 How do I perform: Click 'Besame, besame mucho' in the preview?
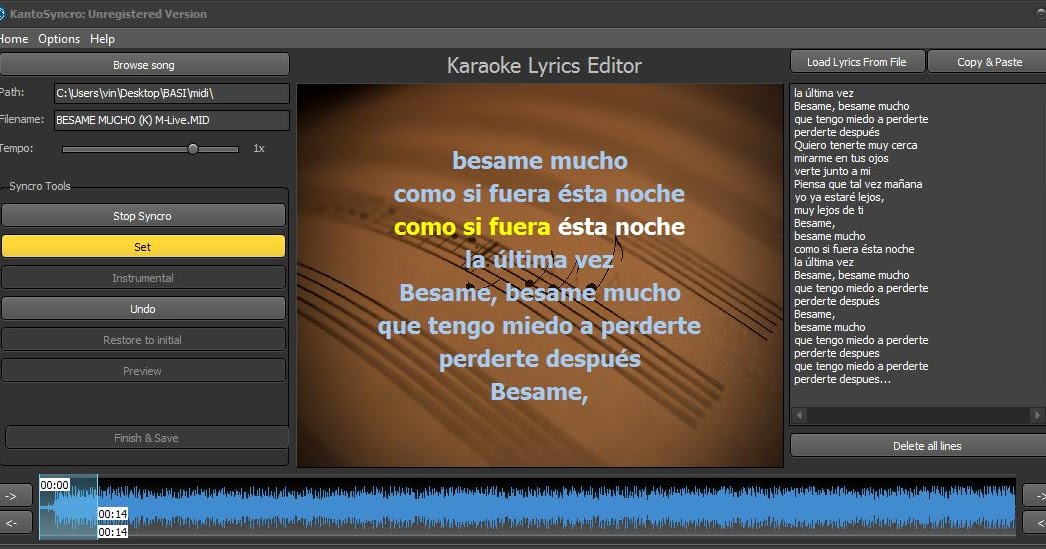pos(540,293)
